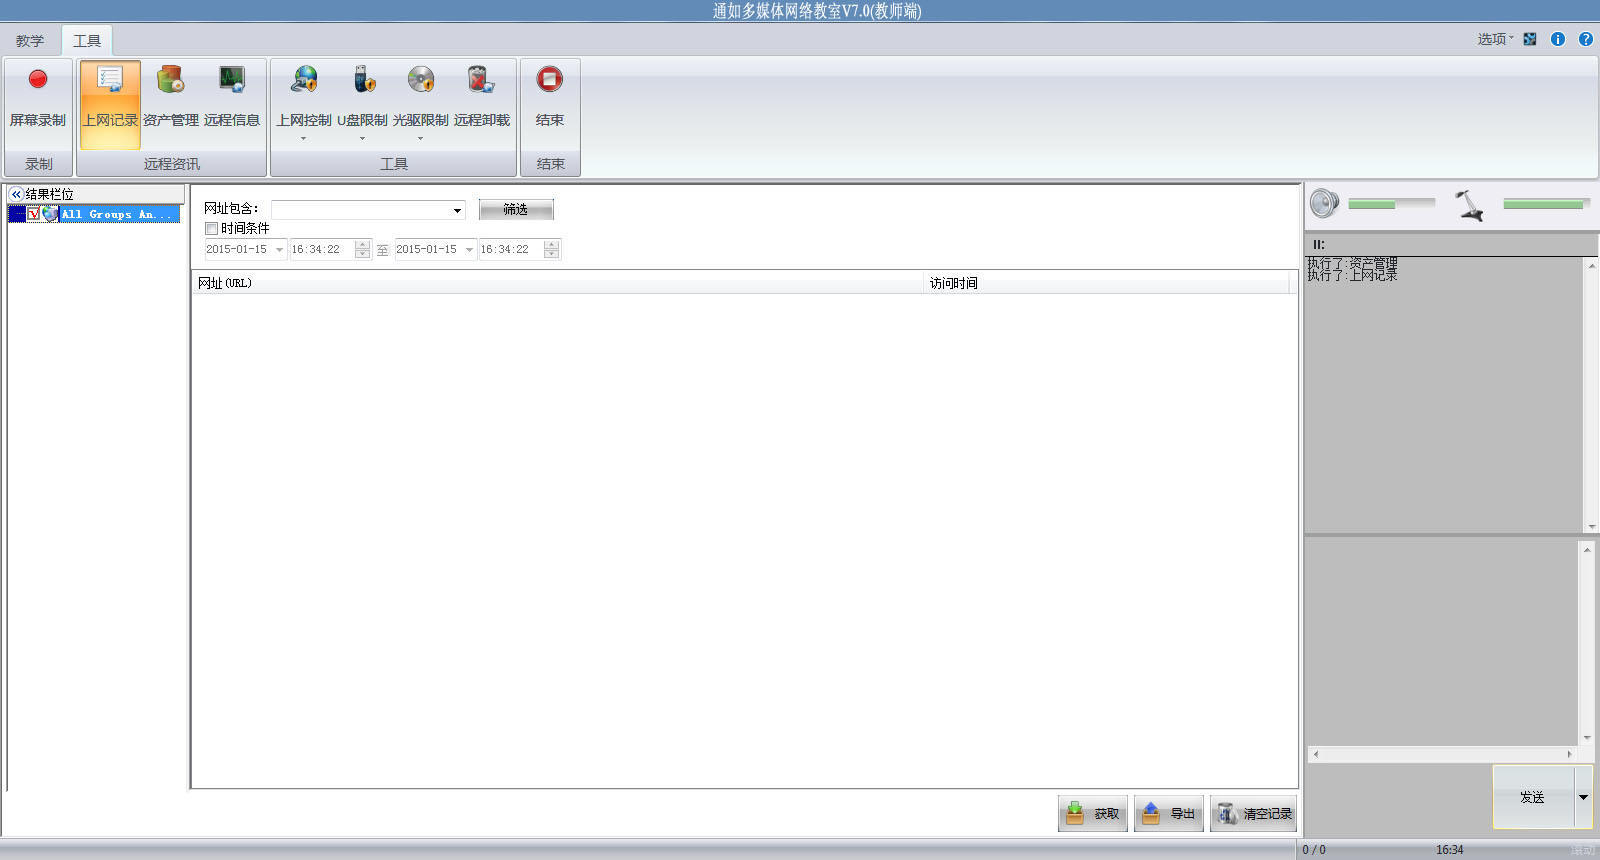The width and height of the screenshot is (1600, 860).
Task: Click the 清空记录 clear records button
Action: pos(1254,814)
